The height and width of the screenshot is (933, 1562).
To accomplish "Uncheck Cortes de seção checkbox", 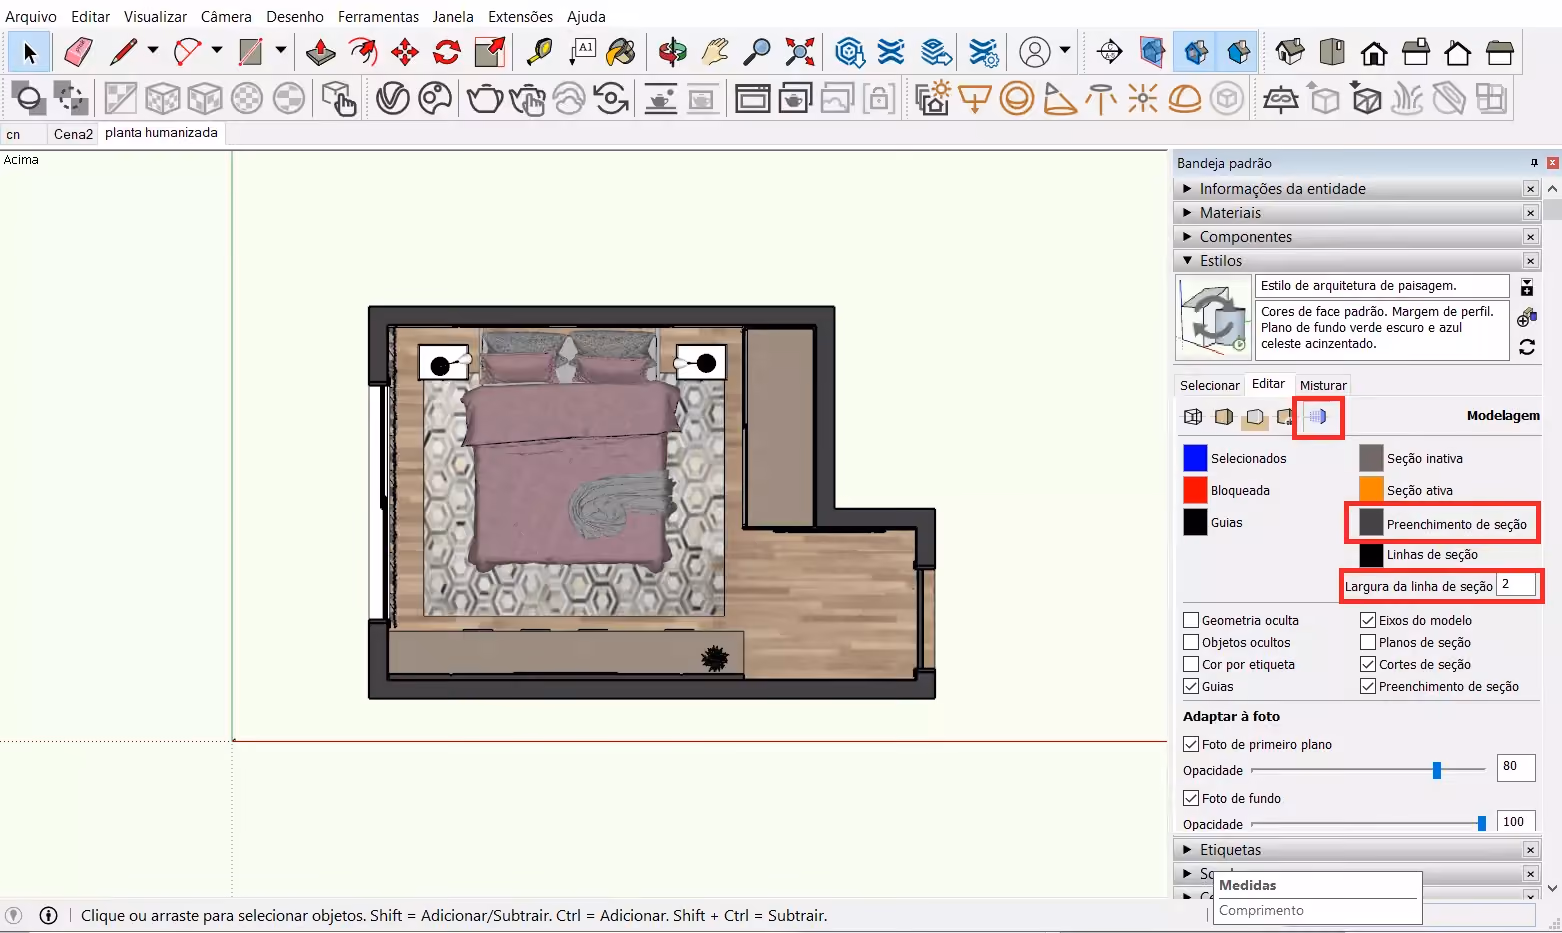I will (x=1368, y=664).
